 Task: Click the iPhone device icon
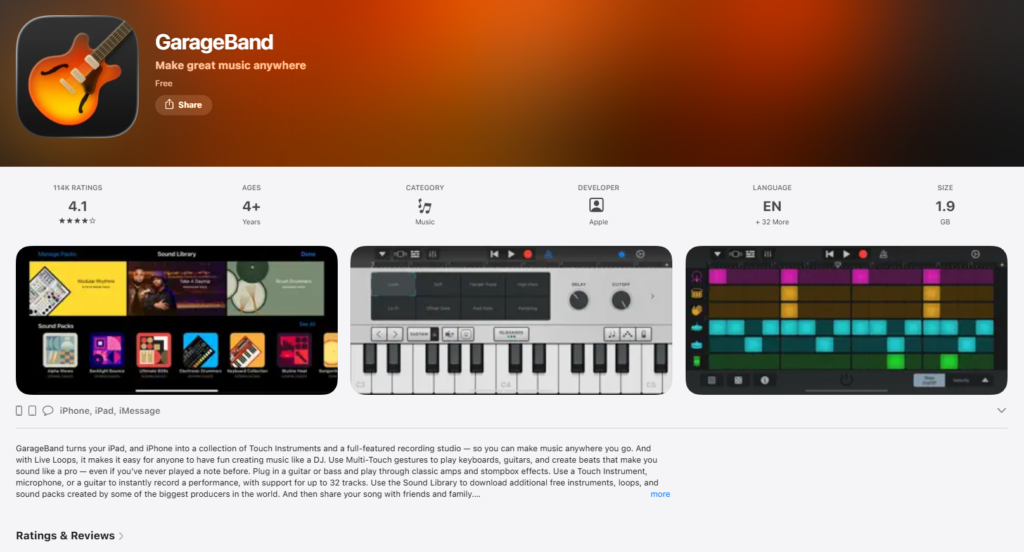pyautogui.click(x=19, y=411)
